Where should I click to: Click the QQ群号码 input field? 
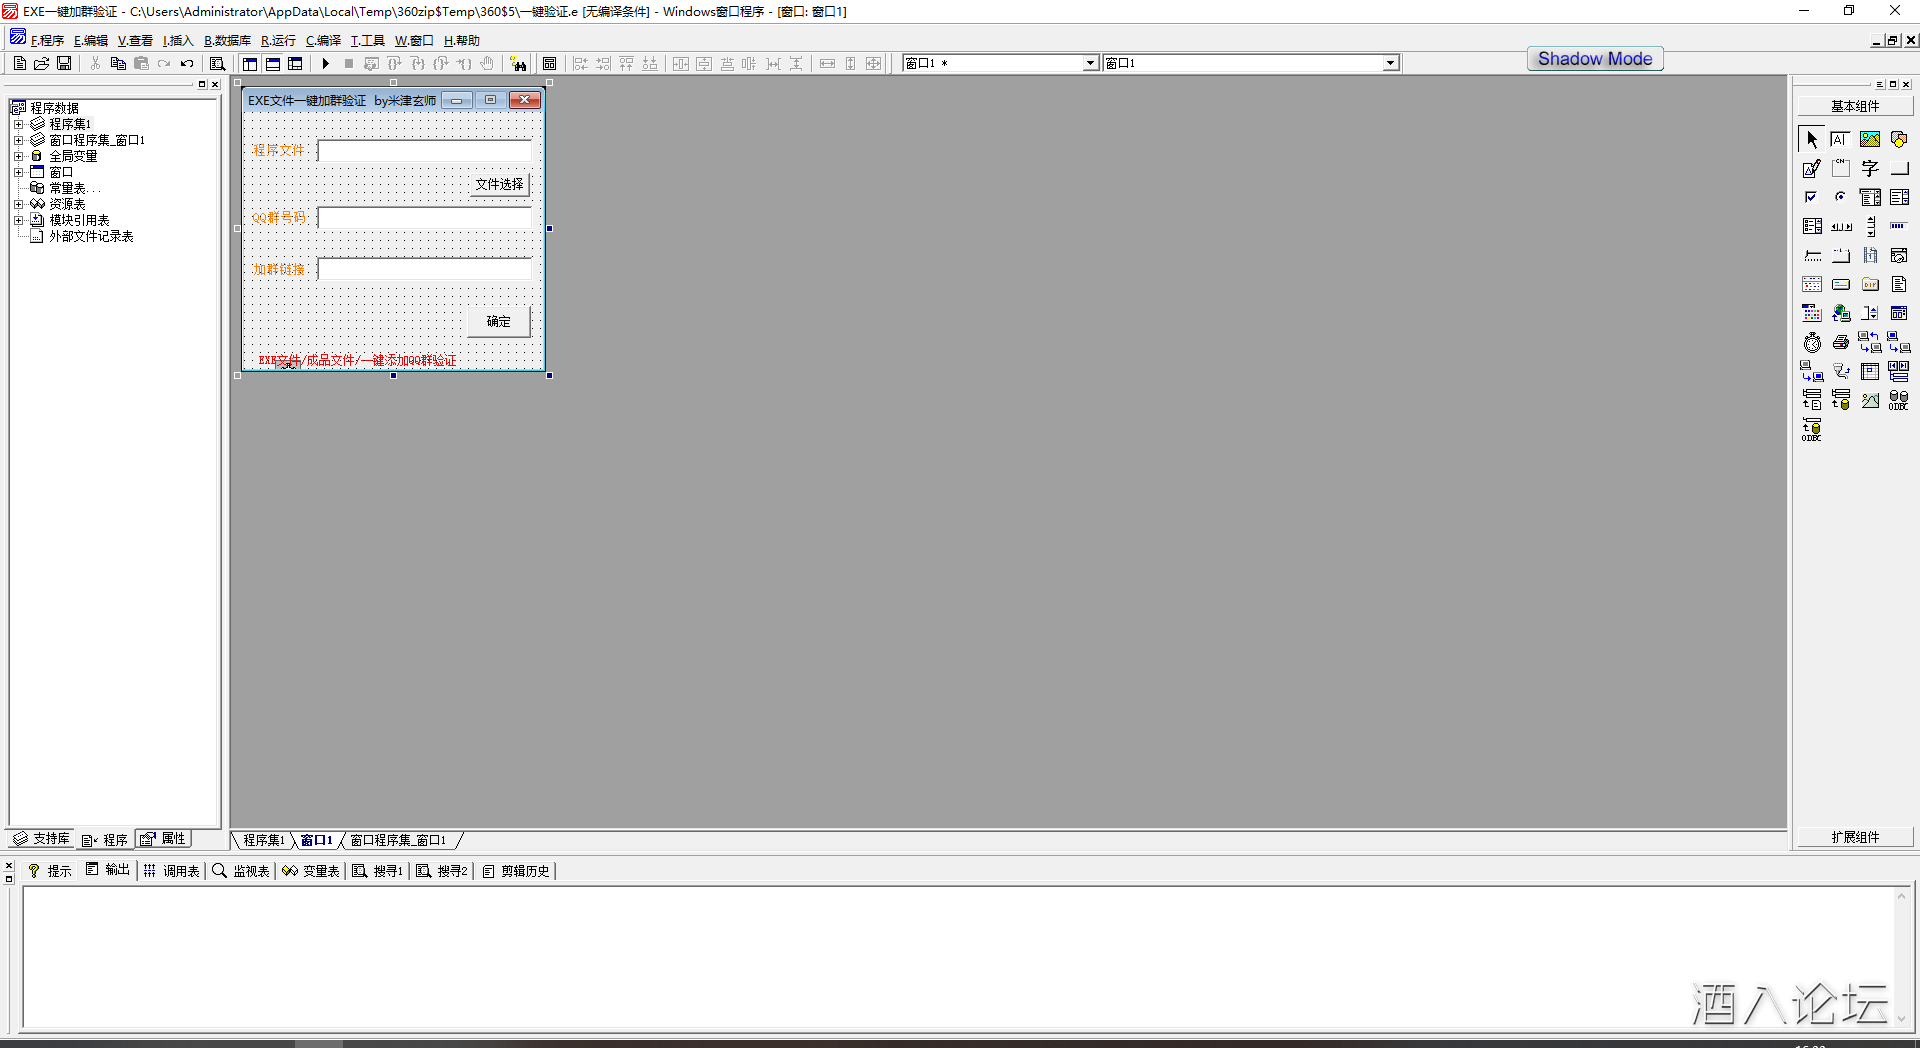425,218
